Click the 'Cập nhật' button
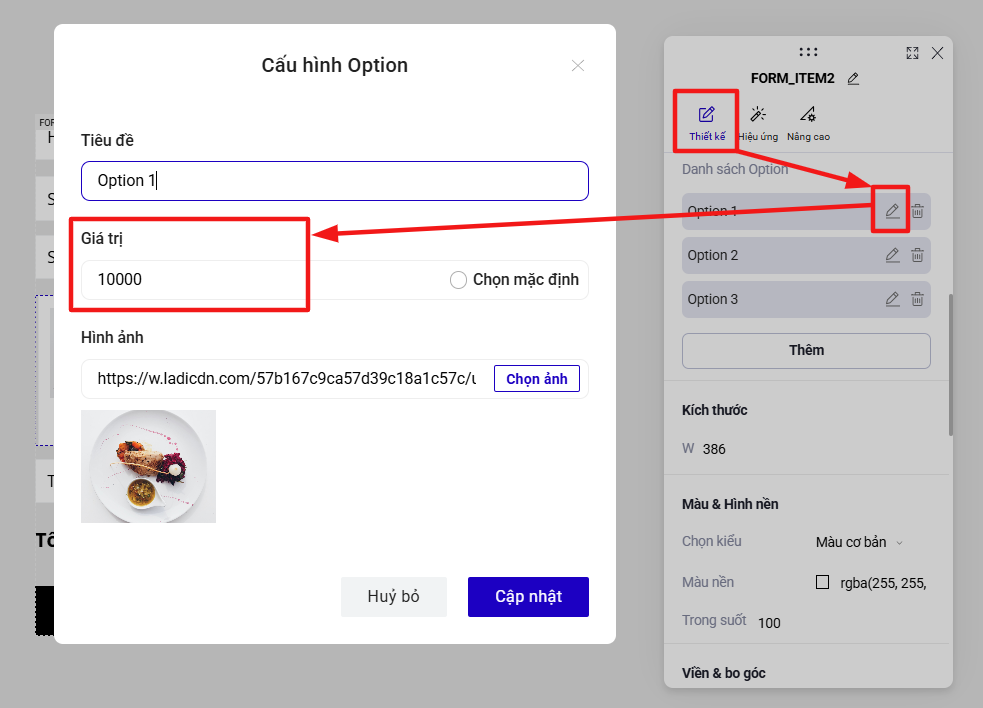The height and width of the screenshot is (708, 983). pyautogui.click(x=528, y=596)
